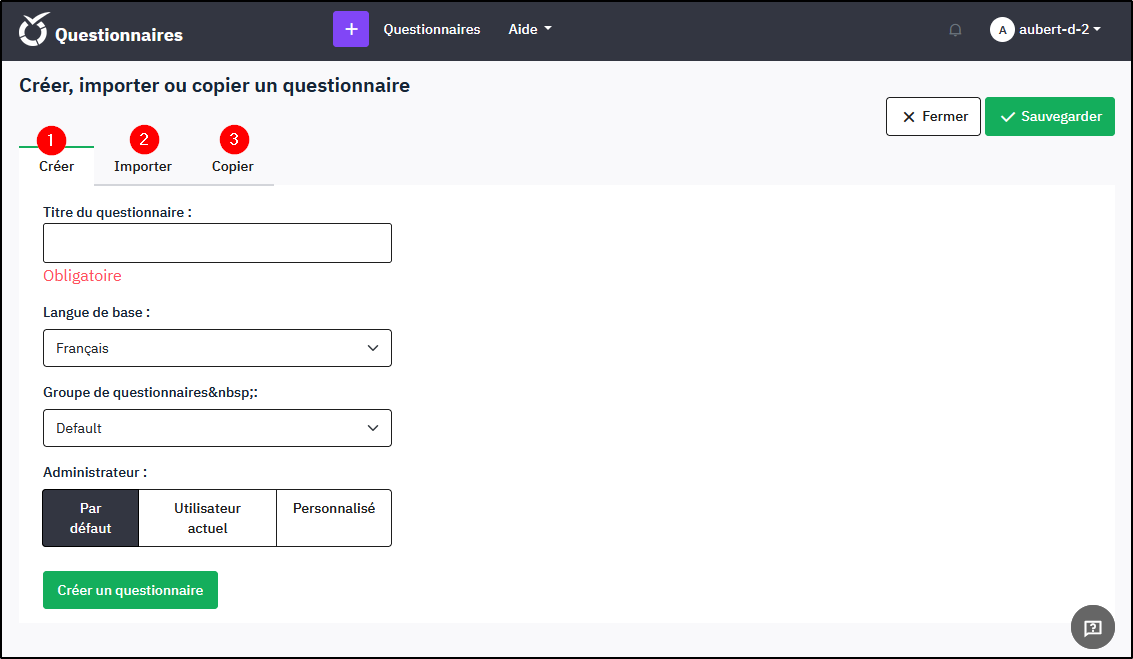This screenshot has width=1133, height=659.
Task: Click the LimeSurvey logo icon
Action: (34, 30)
